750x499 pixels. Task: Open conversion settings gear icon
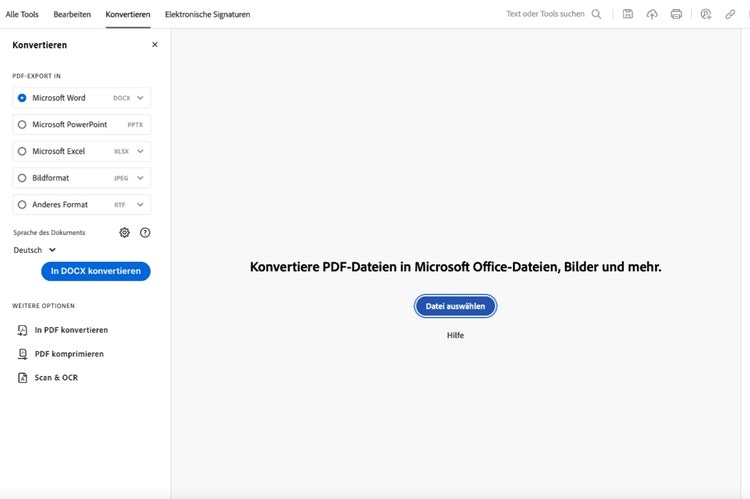tap(125, 232)
